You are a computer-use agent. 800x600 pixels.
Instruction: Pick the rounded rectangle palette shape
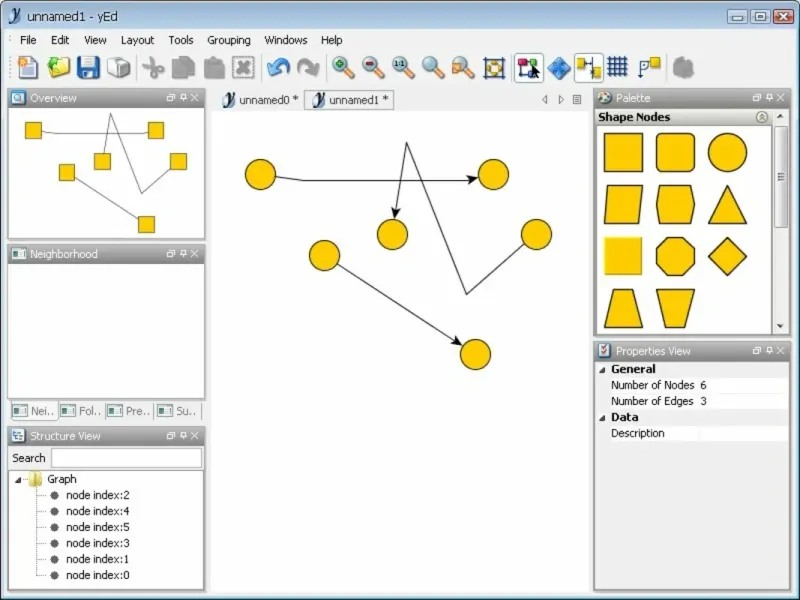[675, 153]
